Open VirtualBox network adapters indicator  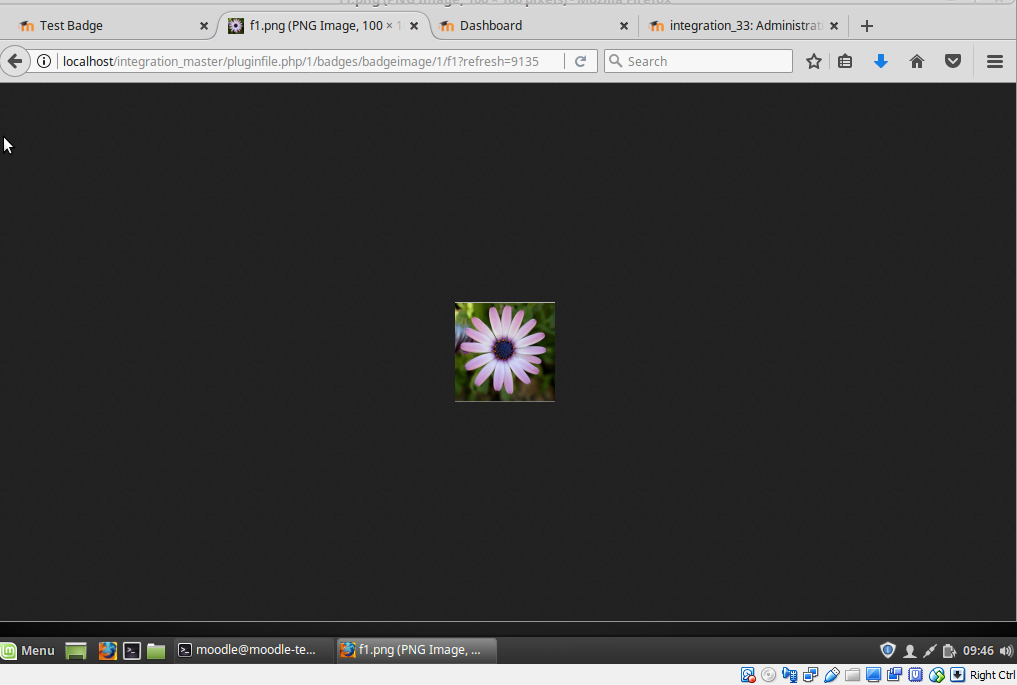pos(811,675)
